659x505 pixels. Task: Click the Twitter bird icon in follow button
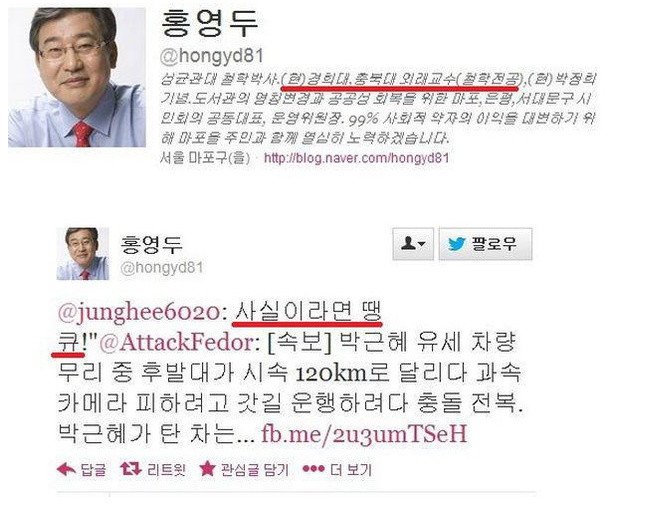pyautogui.click(x=457, y=244)
